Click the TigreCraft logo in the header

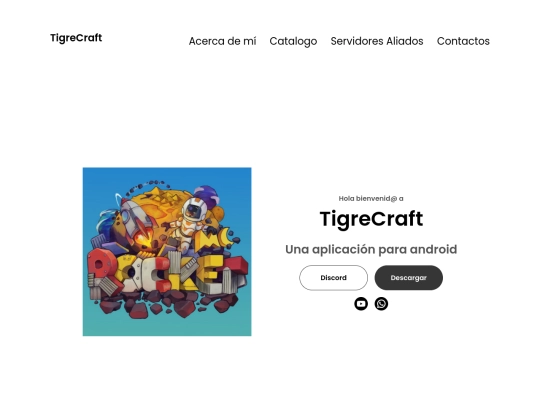click(x=76, y=38)
